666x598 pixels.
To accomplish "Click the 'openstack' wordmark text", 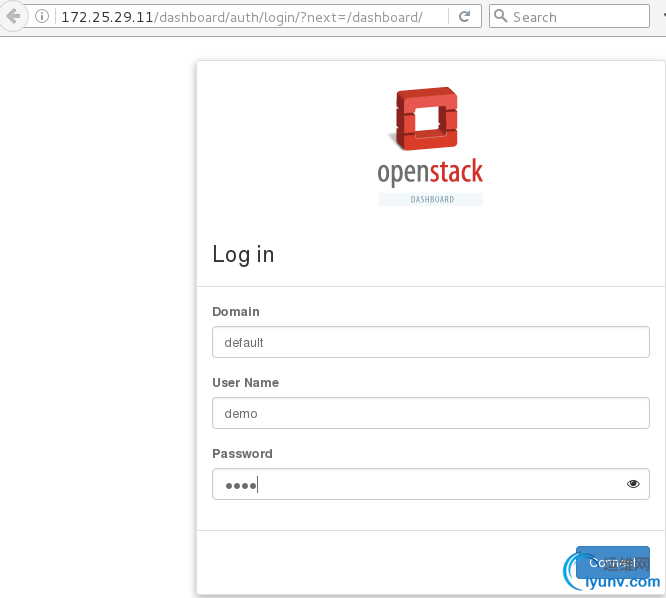I will pyautogui.click(x=430, y=172).
